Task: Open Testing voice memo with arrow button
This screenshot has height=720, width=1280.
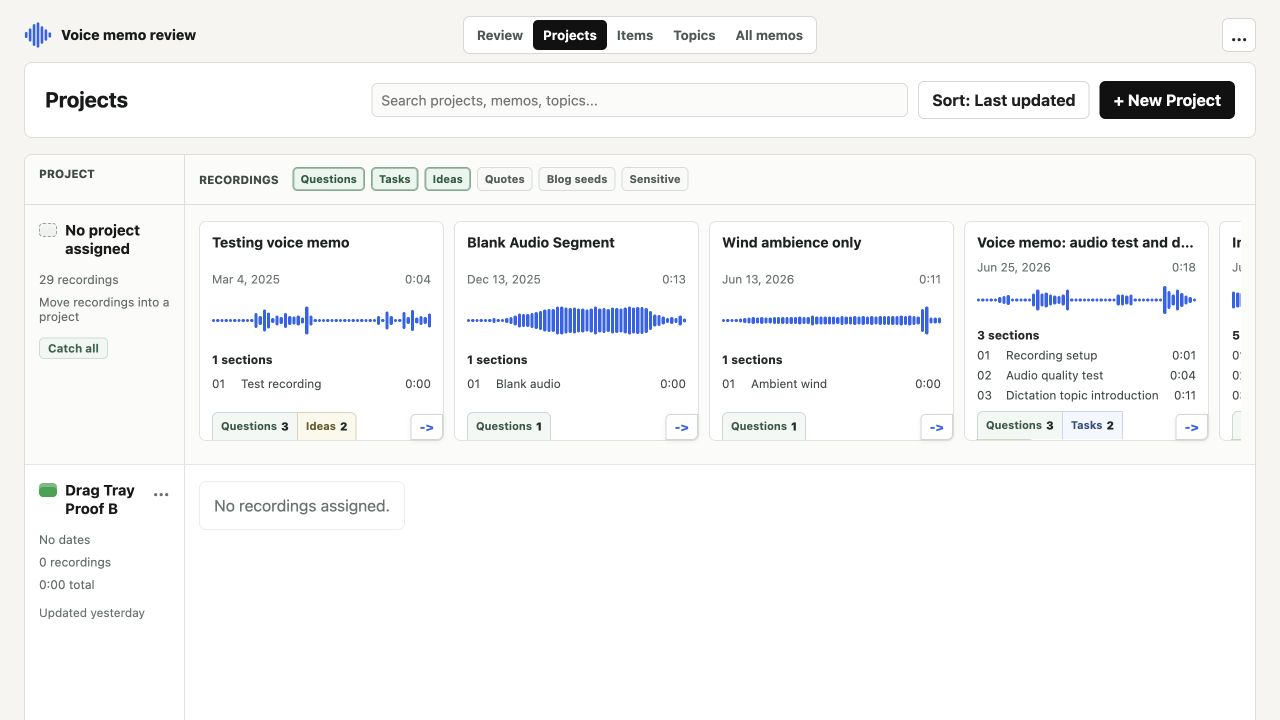Action: point(427,427)
